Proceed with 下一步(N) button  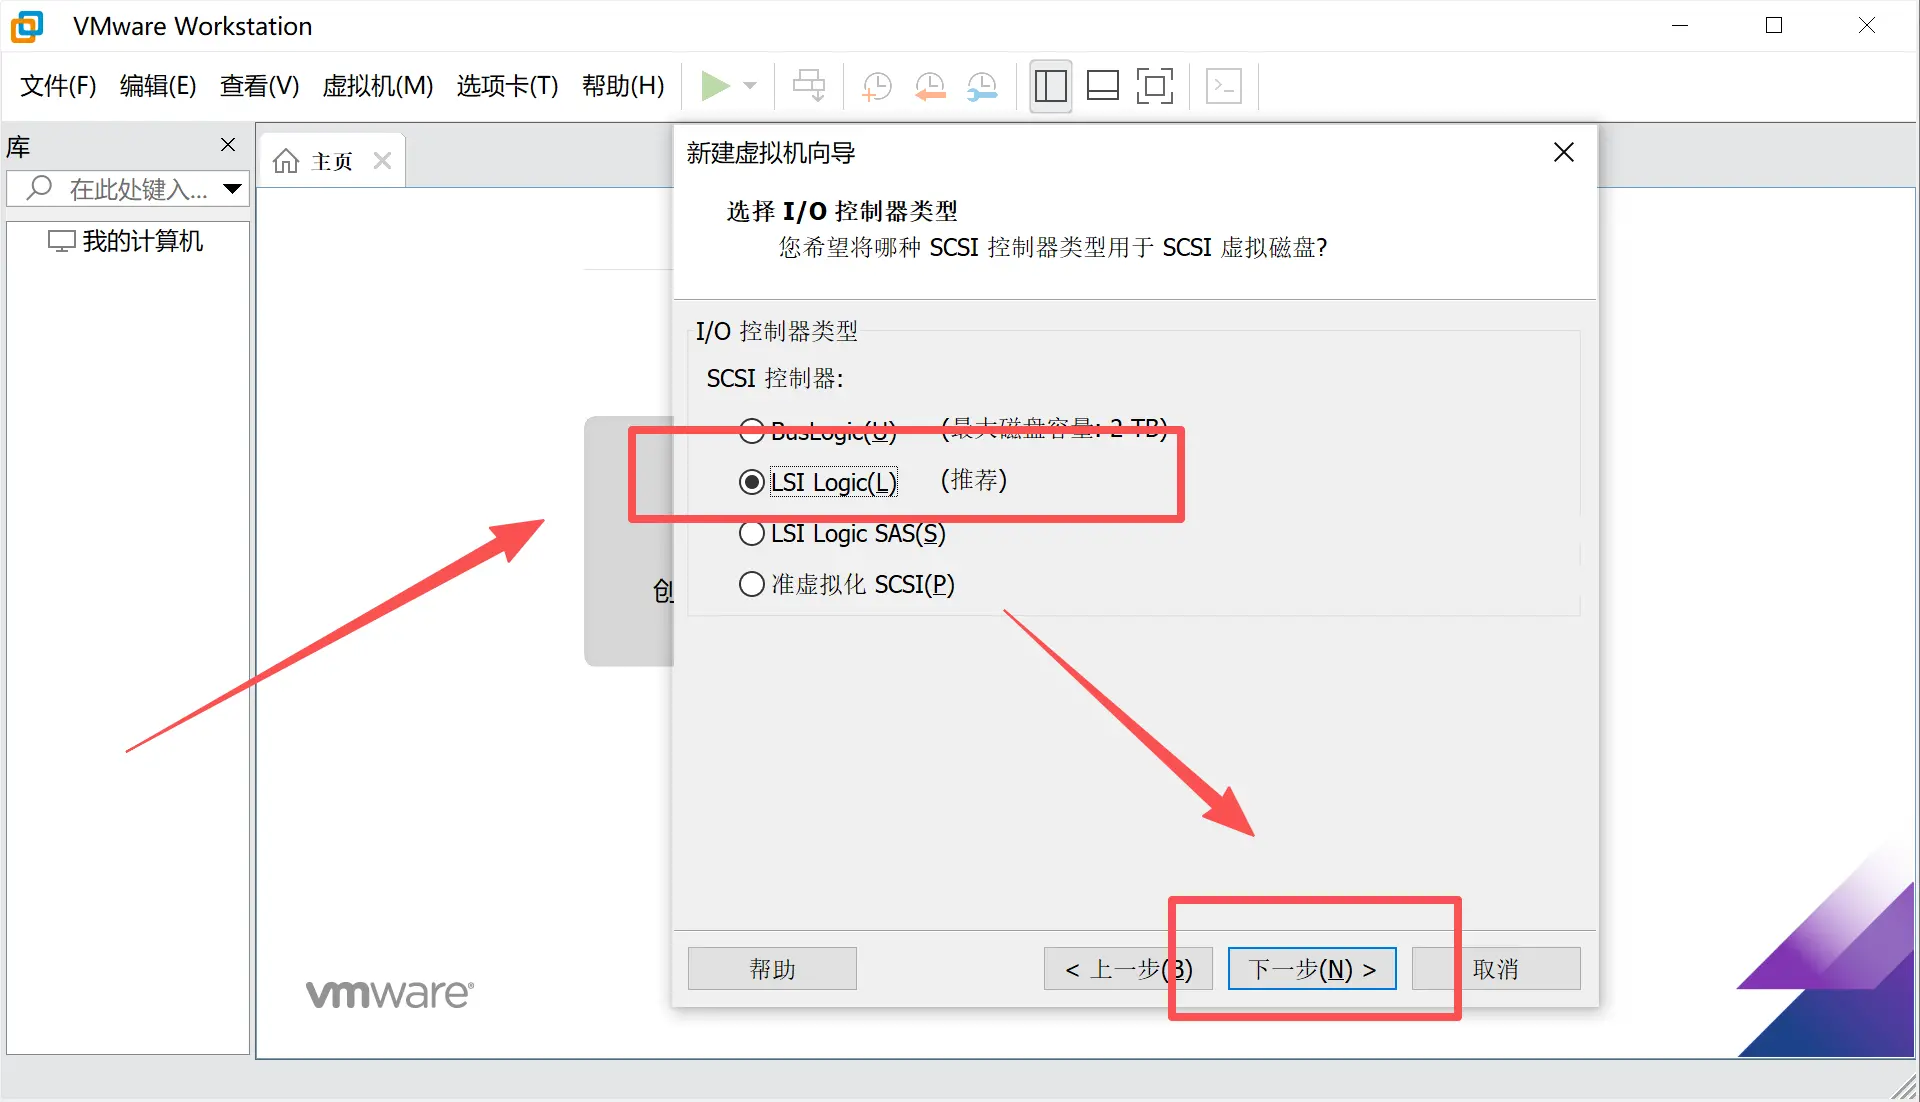(1312, 968)
